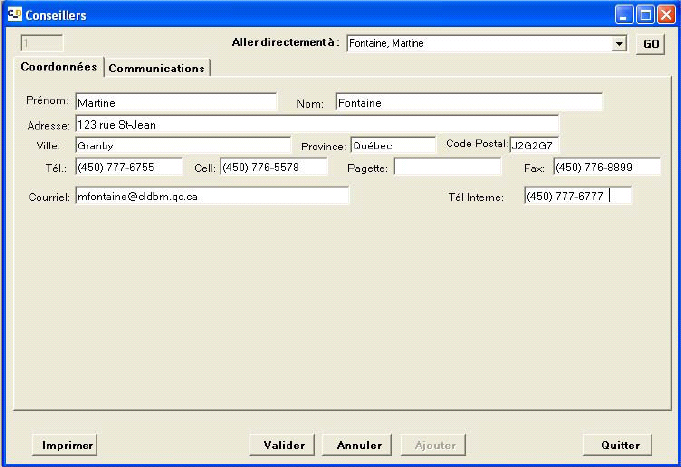Select the Coordonnées tab
The image size is (681, 467).
59,67
